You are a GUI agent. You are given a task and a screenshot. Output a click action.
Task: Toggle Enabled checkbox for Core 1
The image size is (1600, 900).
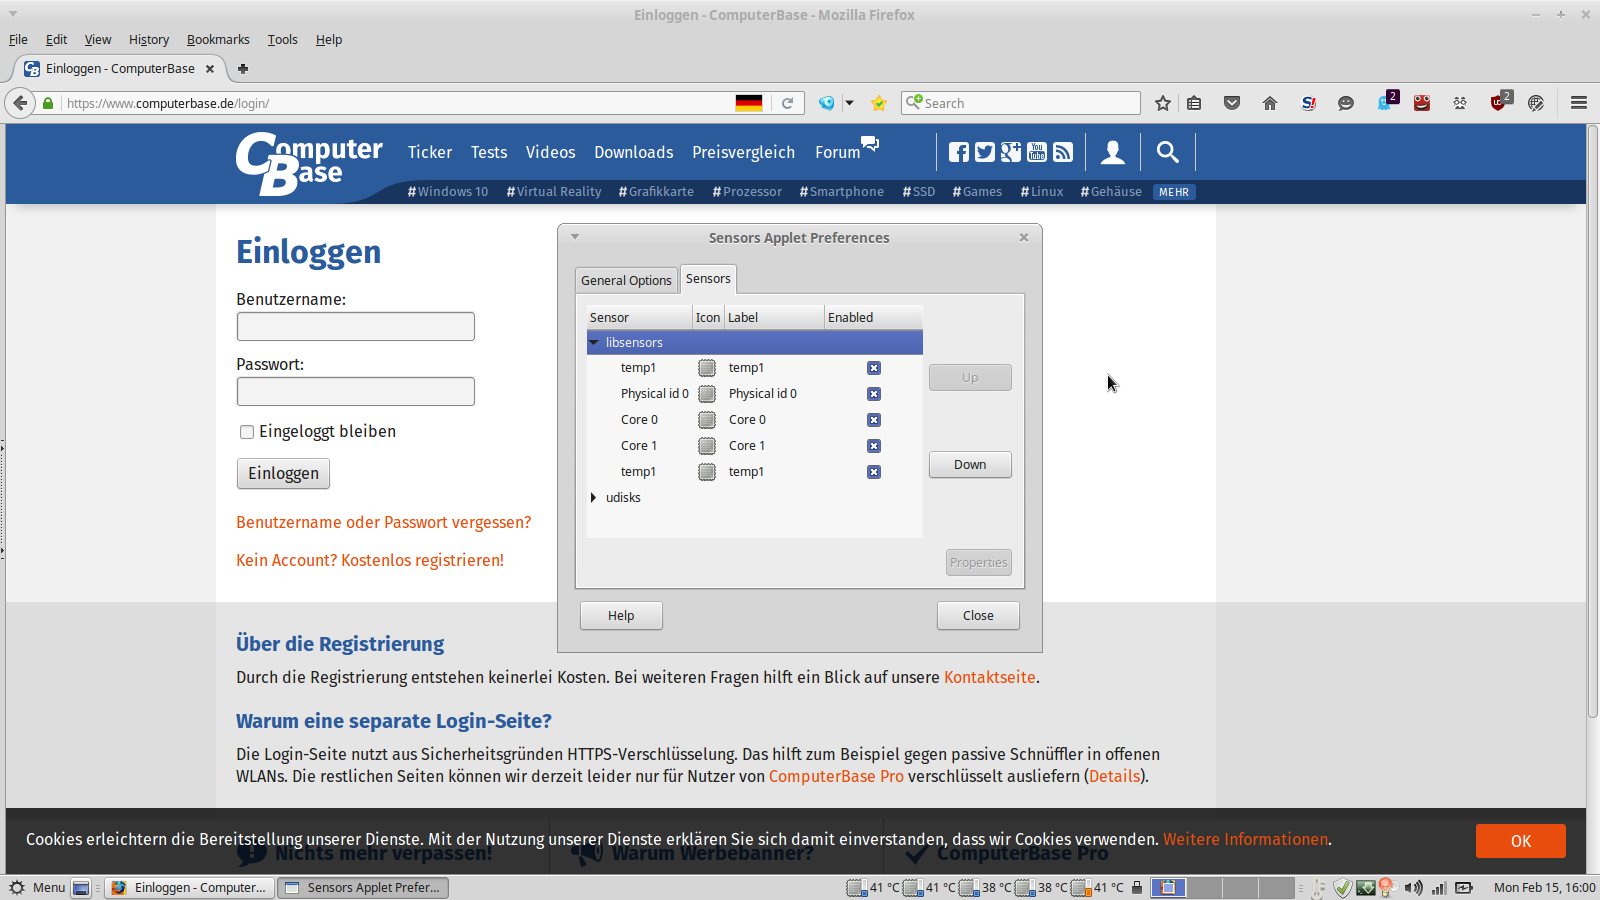coord(874,446)
